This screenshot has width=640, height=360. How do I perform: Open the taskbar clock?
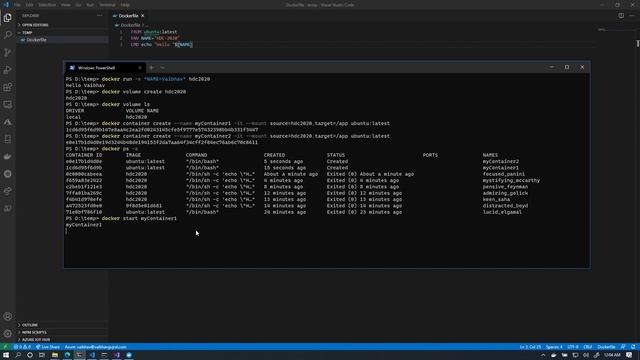(x=612, y=356)
